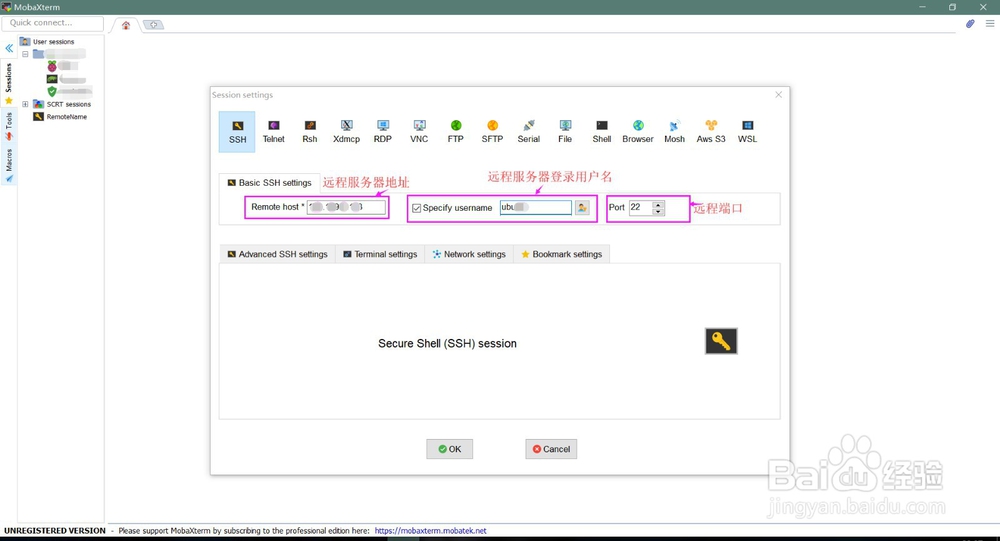Viewport: 1000px width, 541px height.
Task: Select the Xdmcp session type
Action: (346, 131)
